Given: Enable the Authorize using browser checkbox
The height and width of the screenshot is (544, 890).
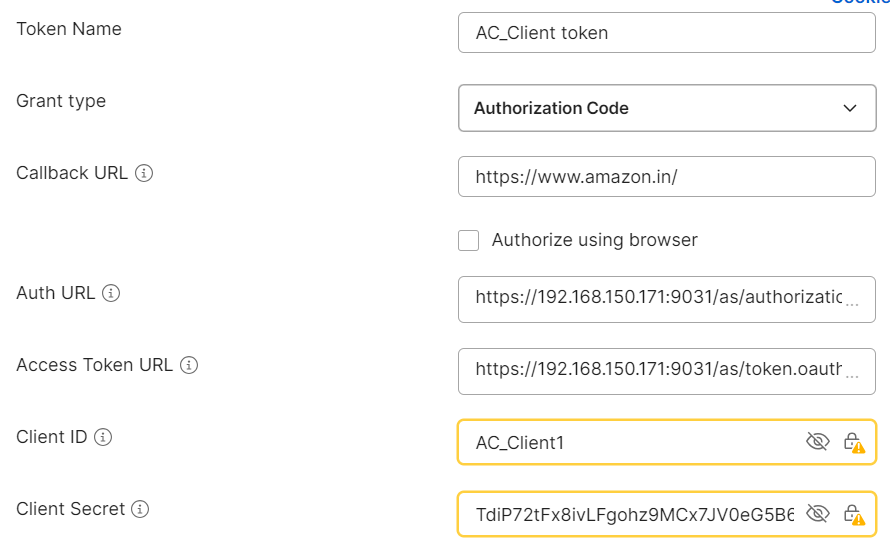Looking at the screenshot, I should click(x=468, y=240).
